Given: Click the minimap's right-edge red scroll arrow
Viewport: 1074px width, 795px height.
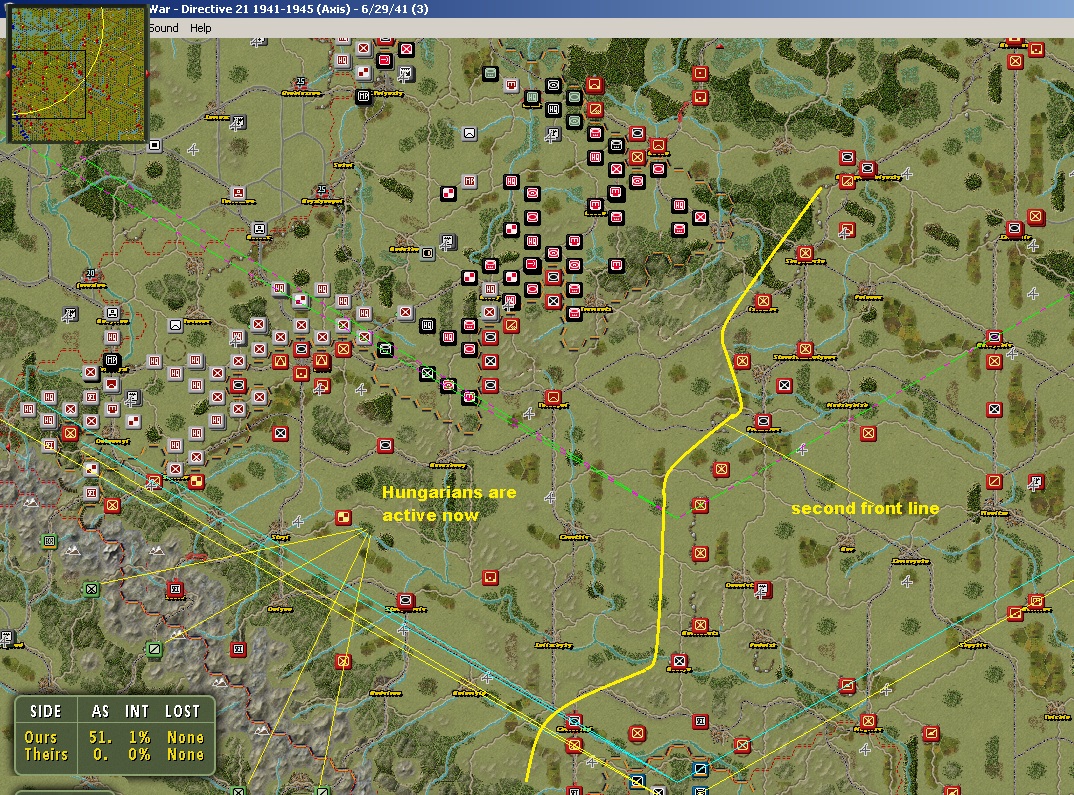Looking at the screenshot, I should coord(147,73).
